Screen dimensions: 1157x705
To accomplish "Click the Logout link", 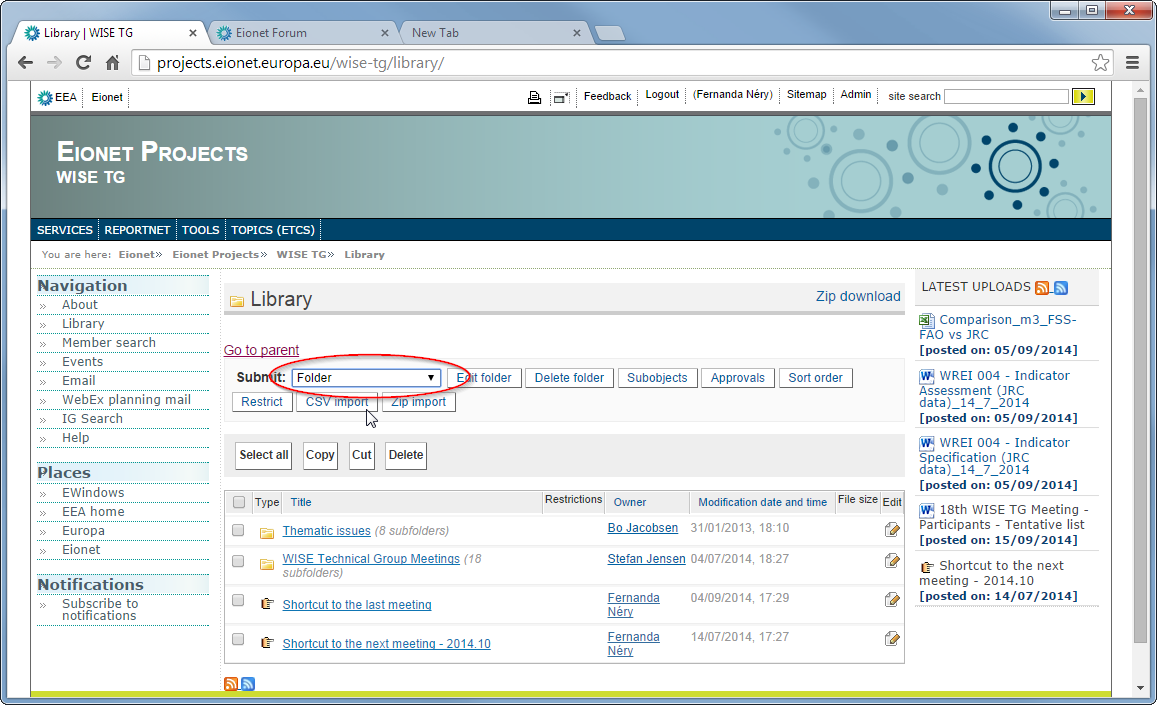I will 662,94.
